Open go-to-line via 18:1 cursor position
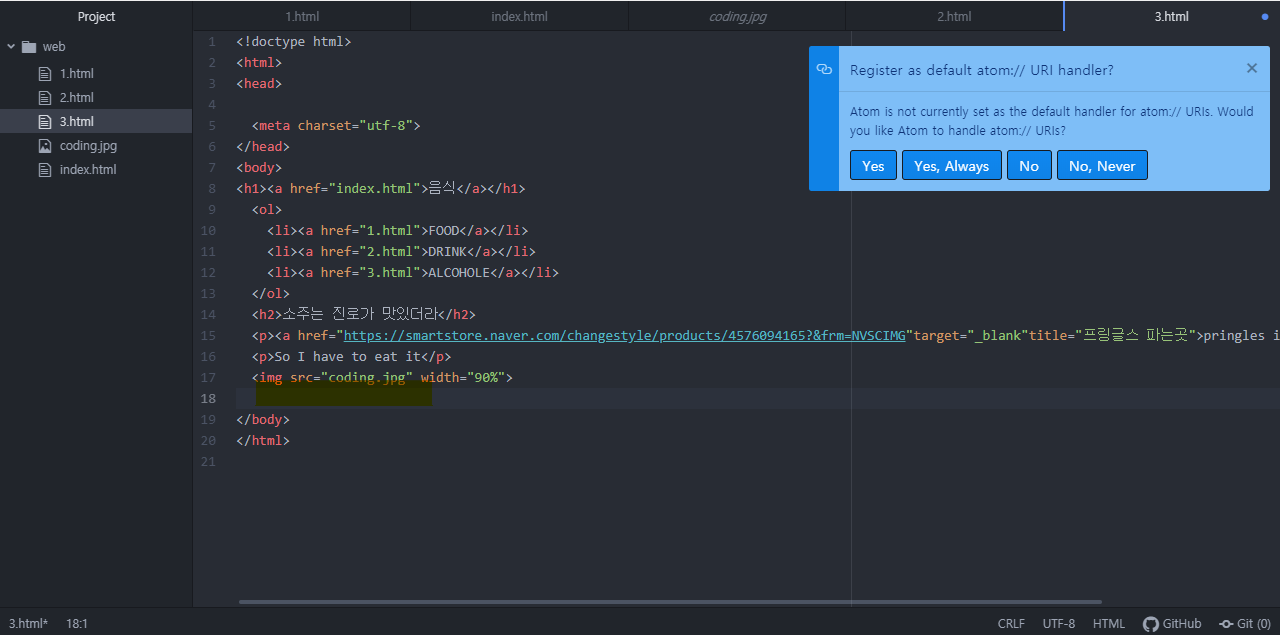This screenshot has width=1280, height=635. pos(77,624)
